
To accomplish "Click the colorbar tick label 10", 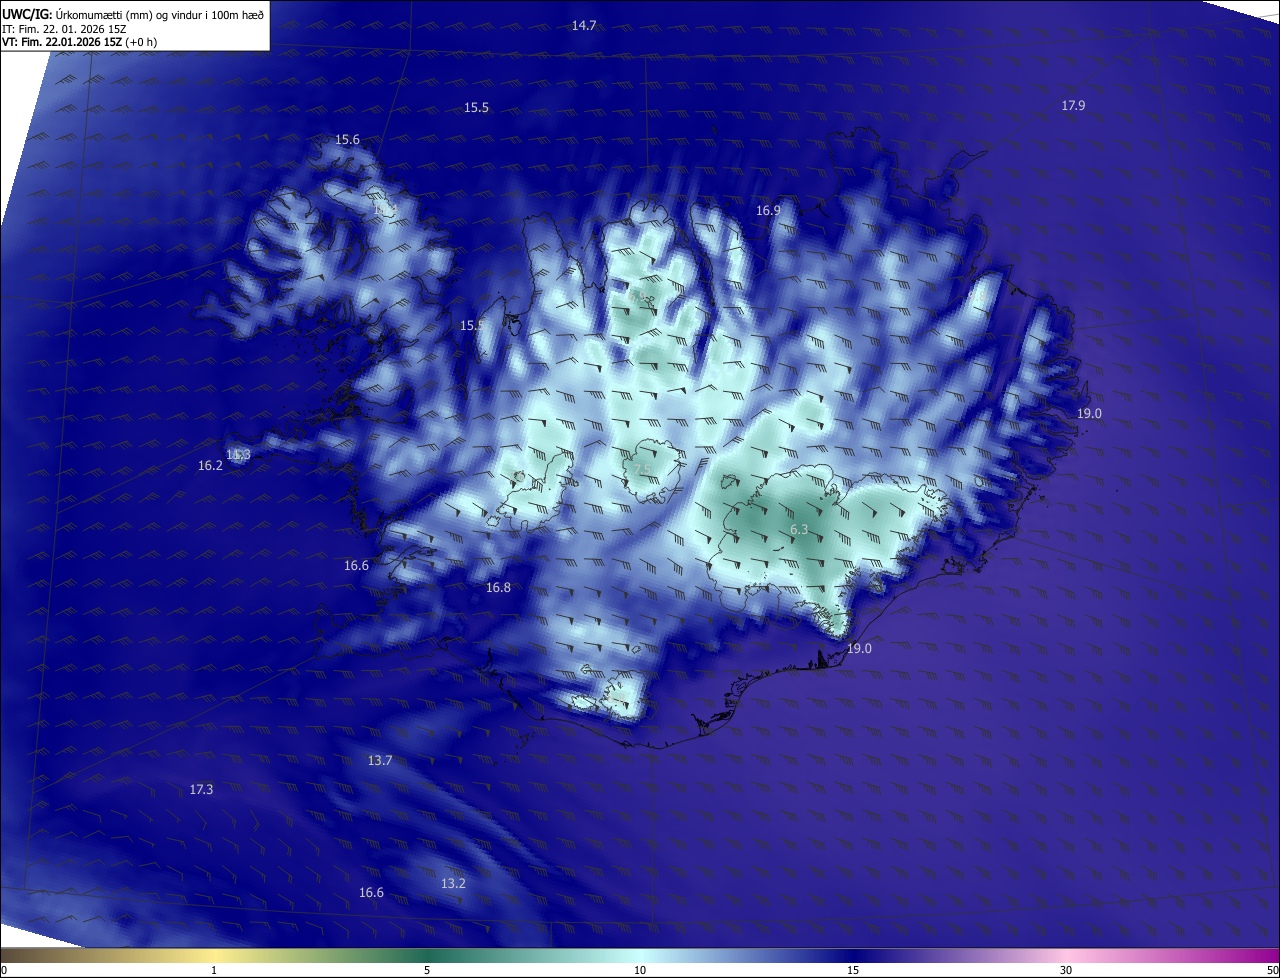I will point(640,970).
